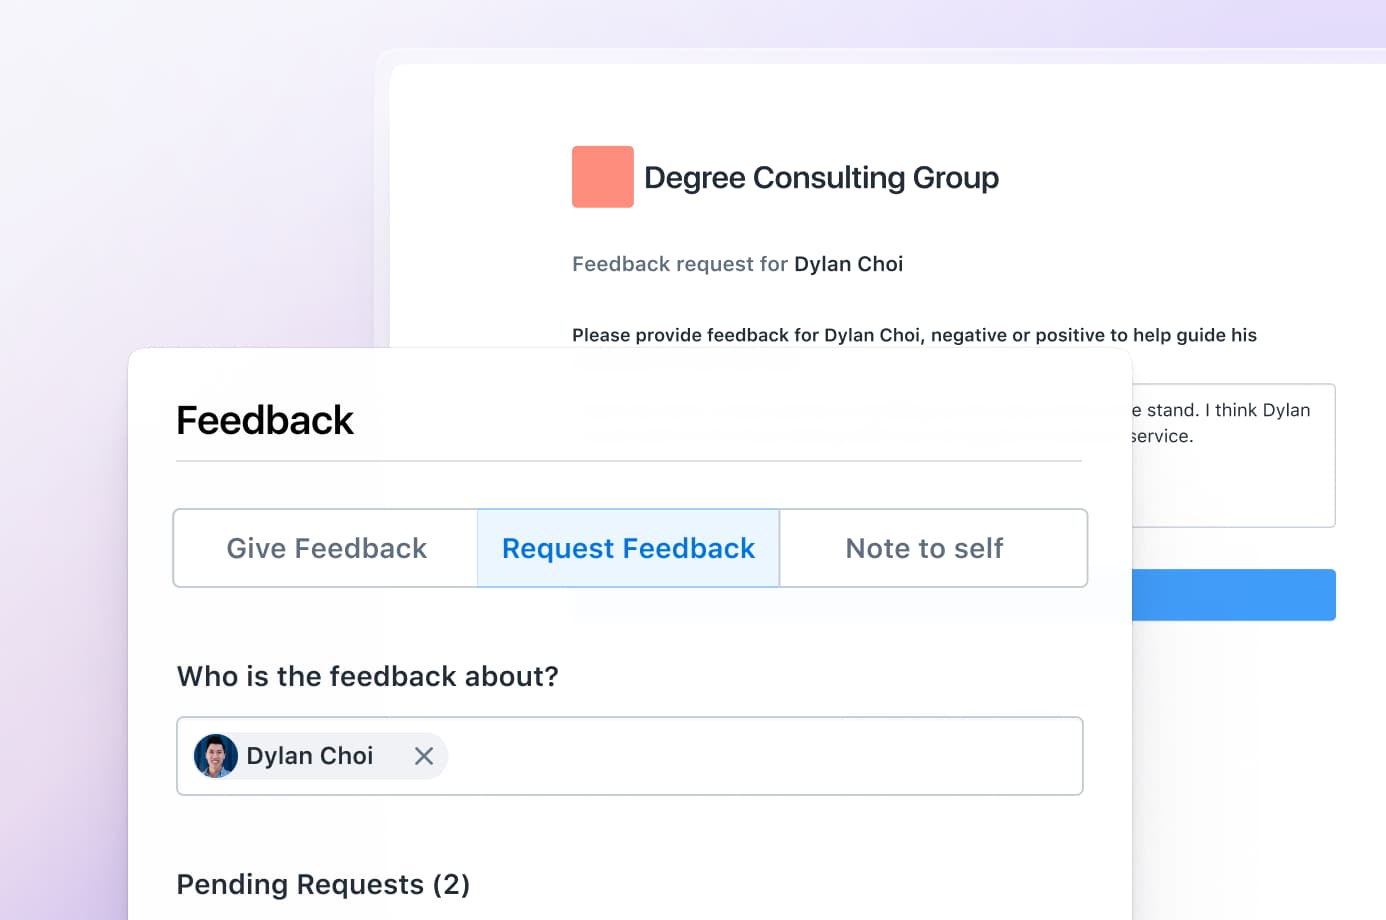1386x920 pixels.
Task: Click the 'Feedback request for Dylan Choi' link
Action: (x=737, y=264)
